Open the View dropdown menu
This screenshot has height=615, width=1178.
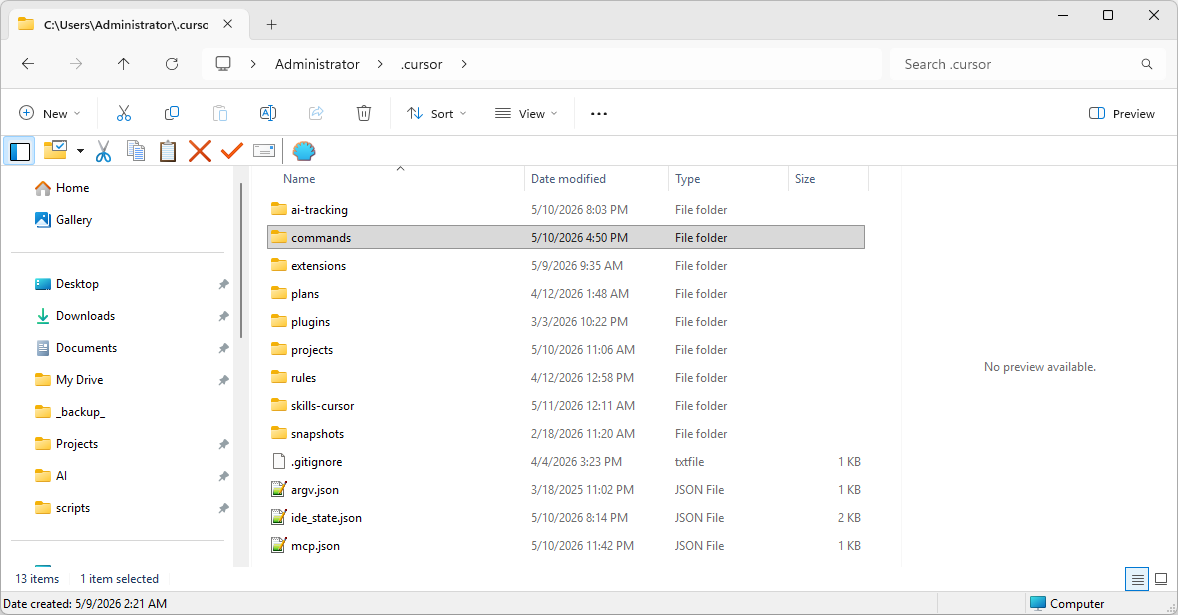pos(526,113)
